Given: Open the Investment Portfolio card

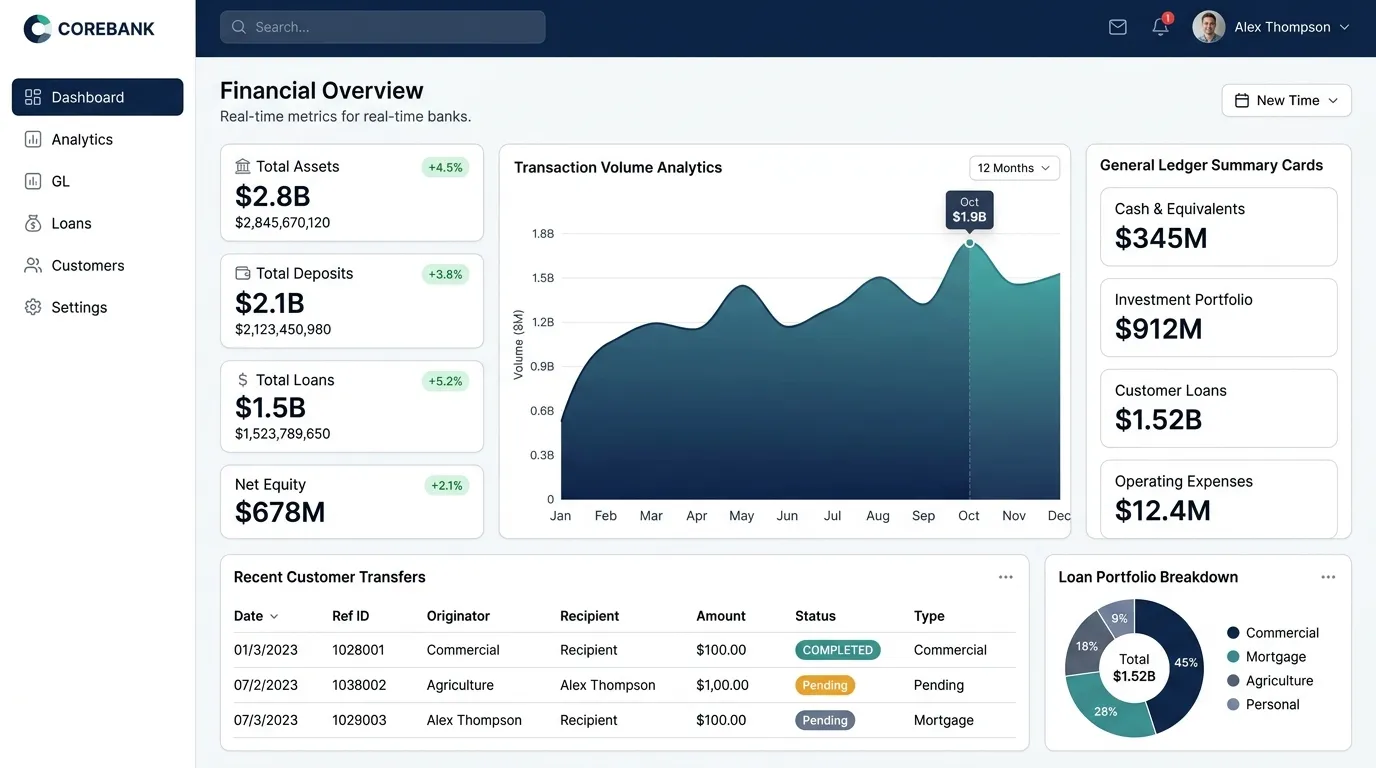Looking at the screenshot, I should 1219,317.
